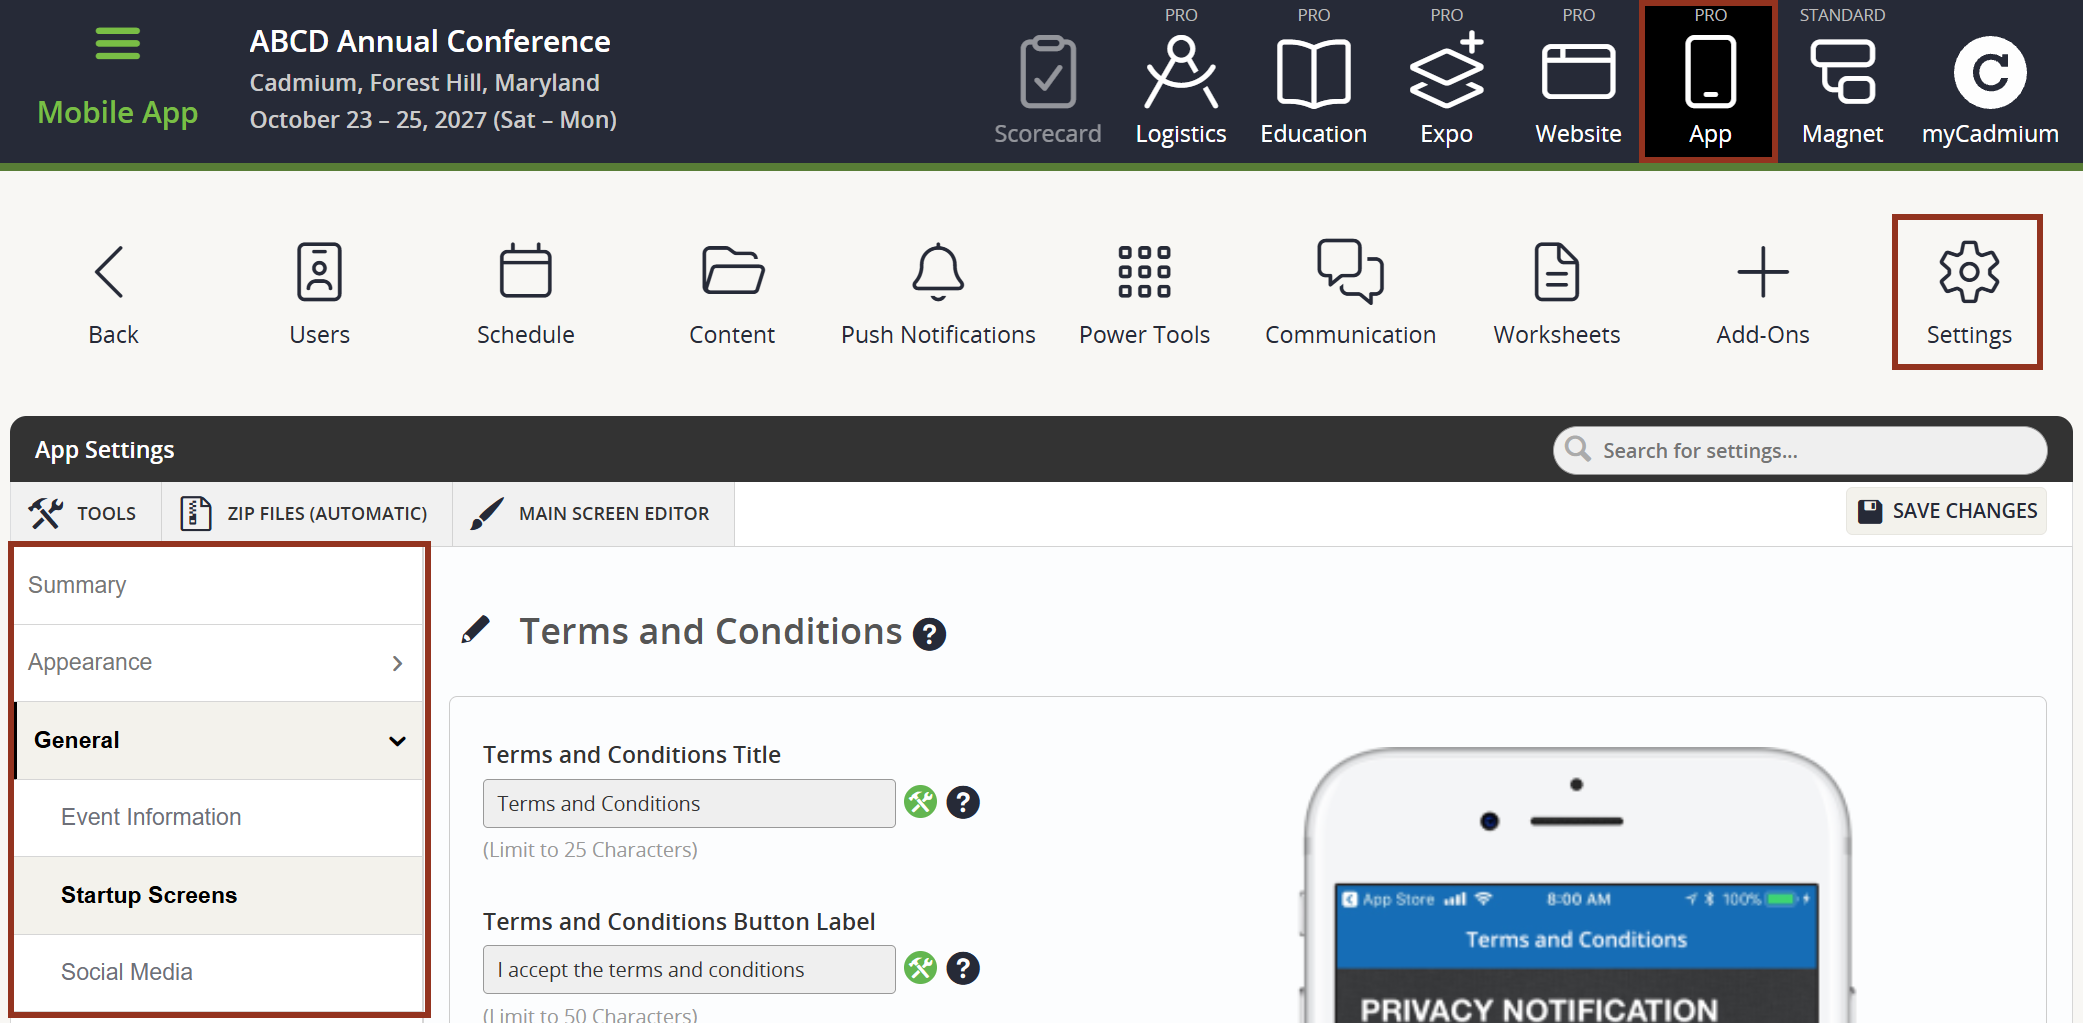This screenshot has height=1023, width=2083.
Task: Click the Terms and Conditions Title input
Action: point(689,803)
